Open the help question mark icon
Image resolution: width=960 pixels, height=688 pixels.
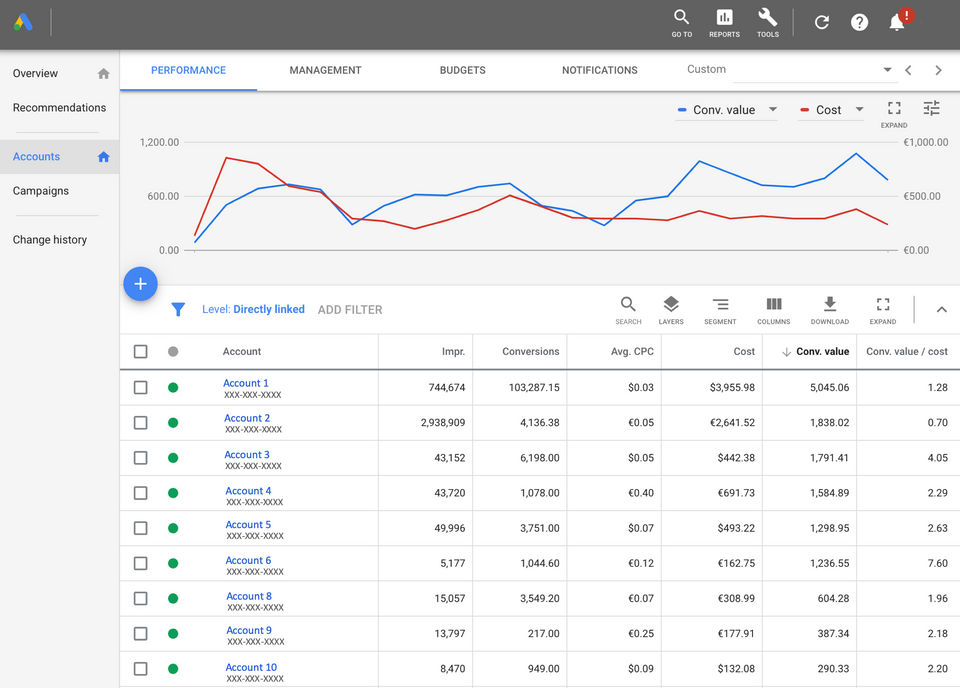tap(859, 23)
